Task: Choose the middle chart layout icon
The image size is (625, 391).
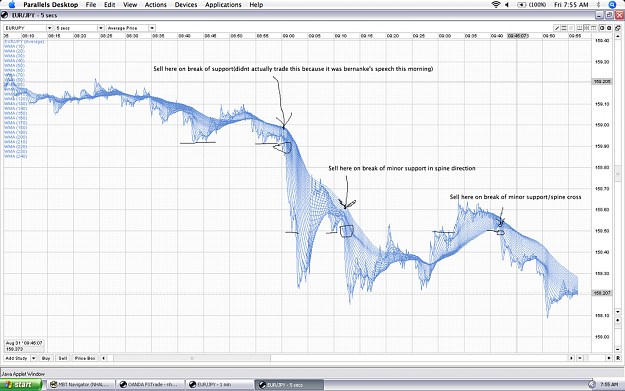Action: 587,28
